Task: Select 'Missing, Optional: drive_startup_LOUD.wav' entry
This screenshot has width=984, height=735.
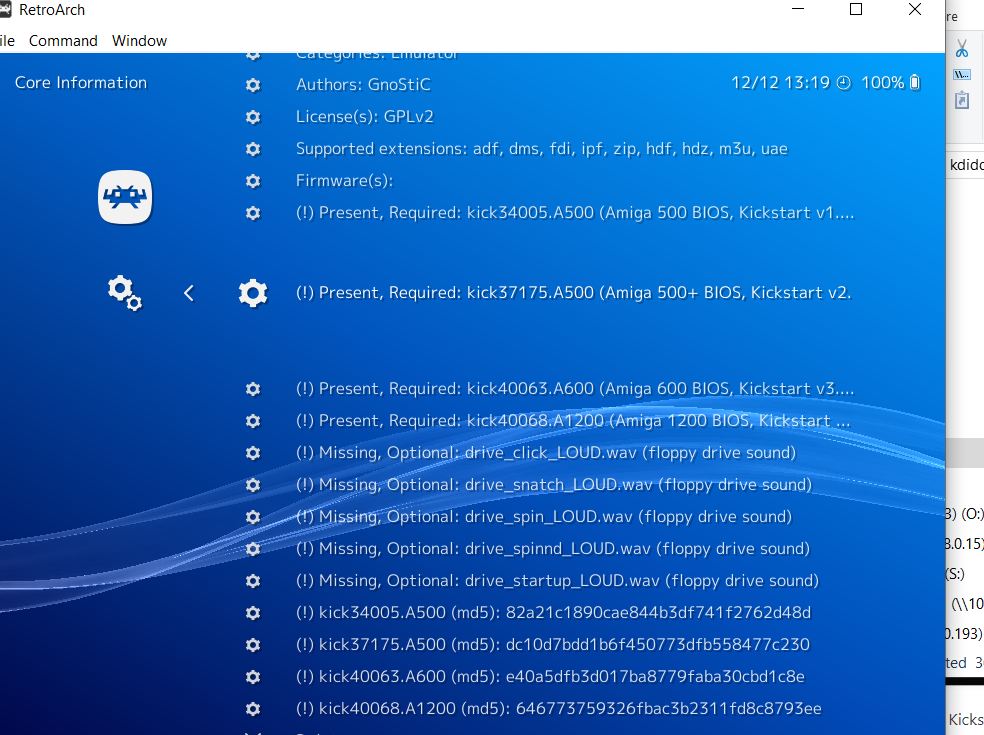Action: click(557, 581)
